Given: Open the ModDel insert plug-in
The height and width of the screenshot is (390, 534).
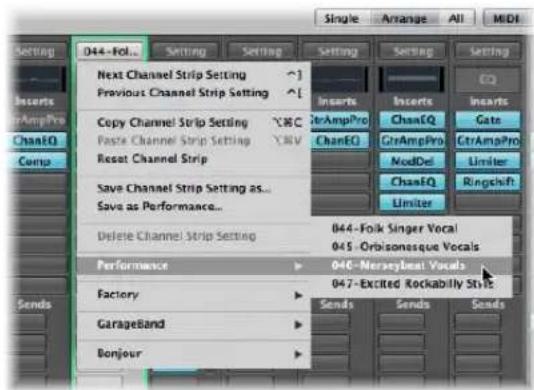Looking at the screenshot, I should click(412, 161).
